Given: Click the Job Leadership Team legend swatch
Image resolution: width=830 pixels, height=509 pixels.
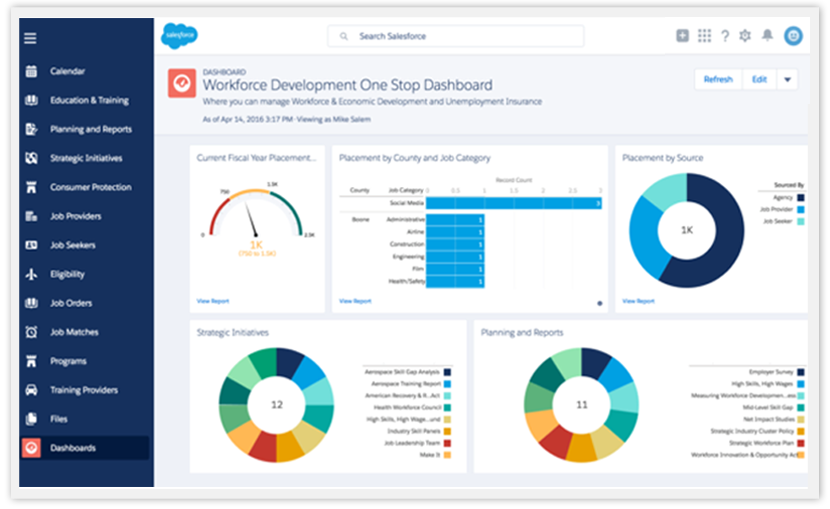Looking at the screenshot, I should pos(447,443).
